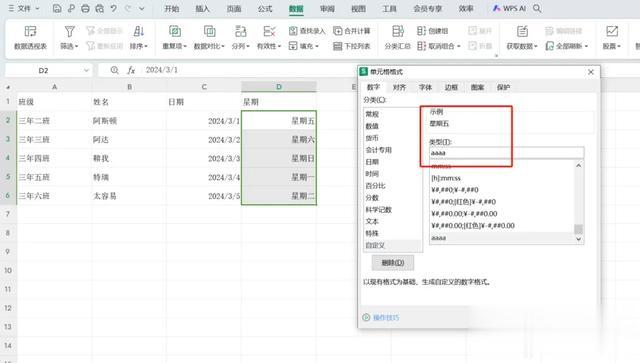Select 常规 in the category list

coord(393,114)
